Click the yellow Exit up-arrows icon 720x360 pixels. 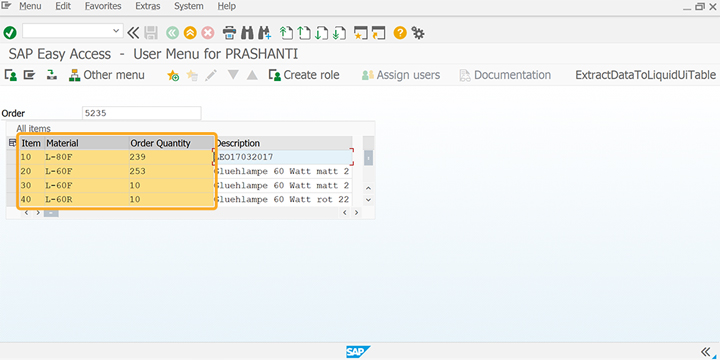tap(190, 33)
